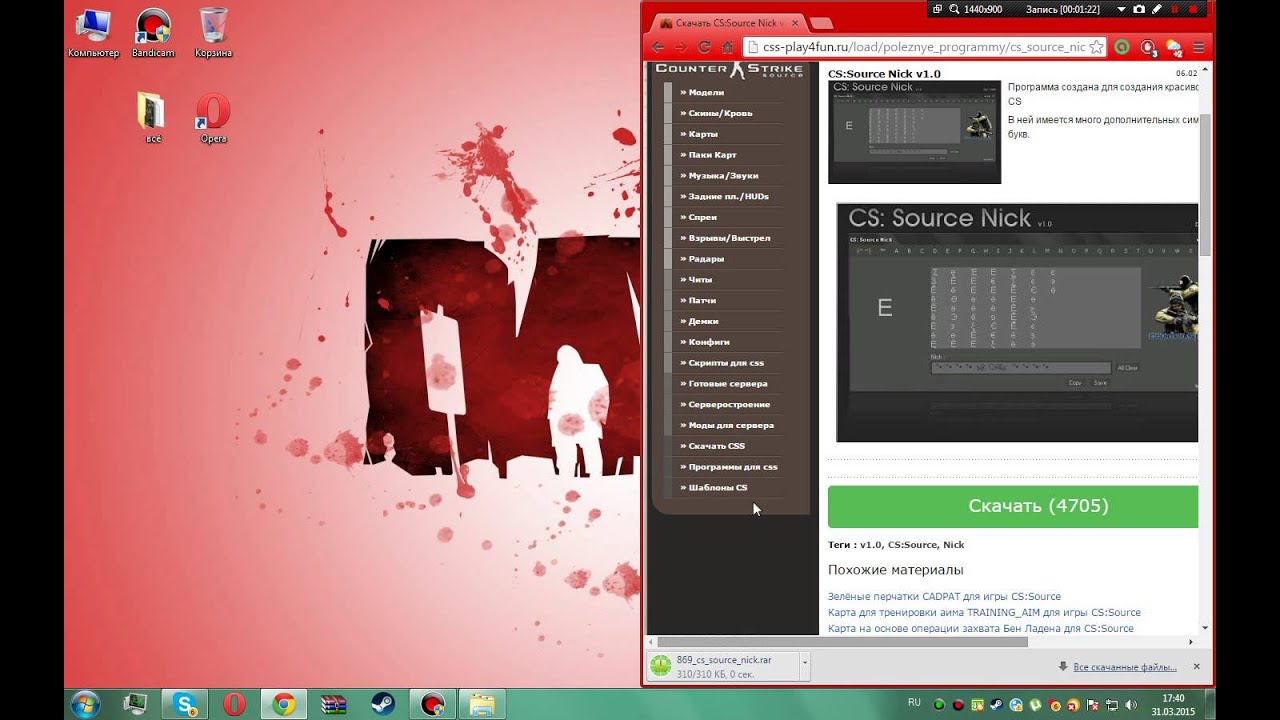Open the Chrome hamburger menu
This screenshot has height=720, width=1280.
[x=1198, y=47]
